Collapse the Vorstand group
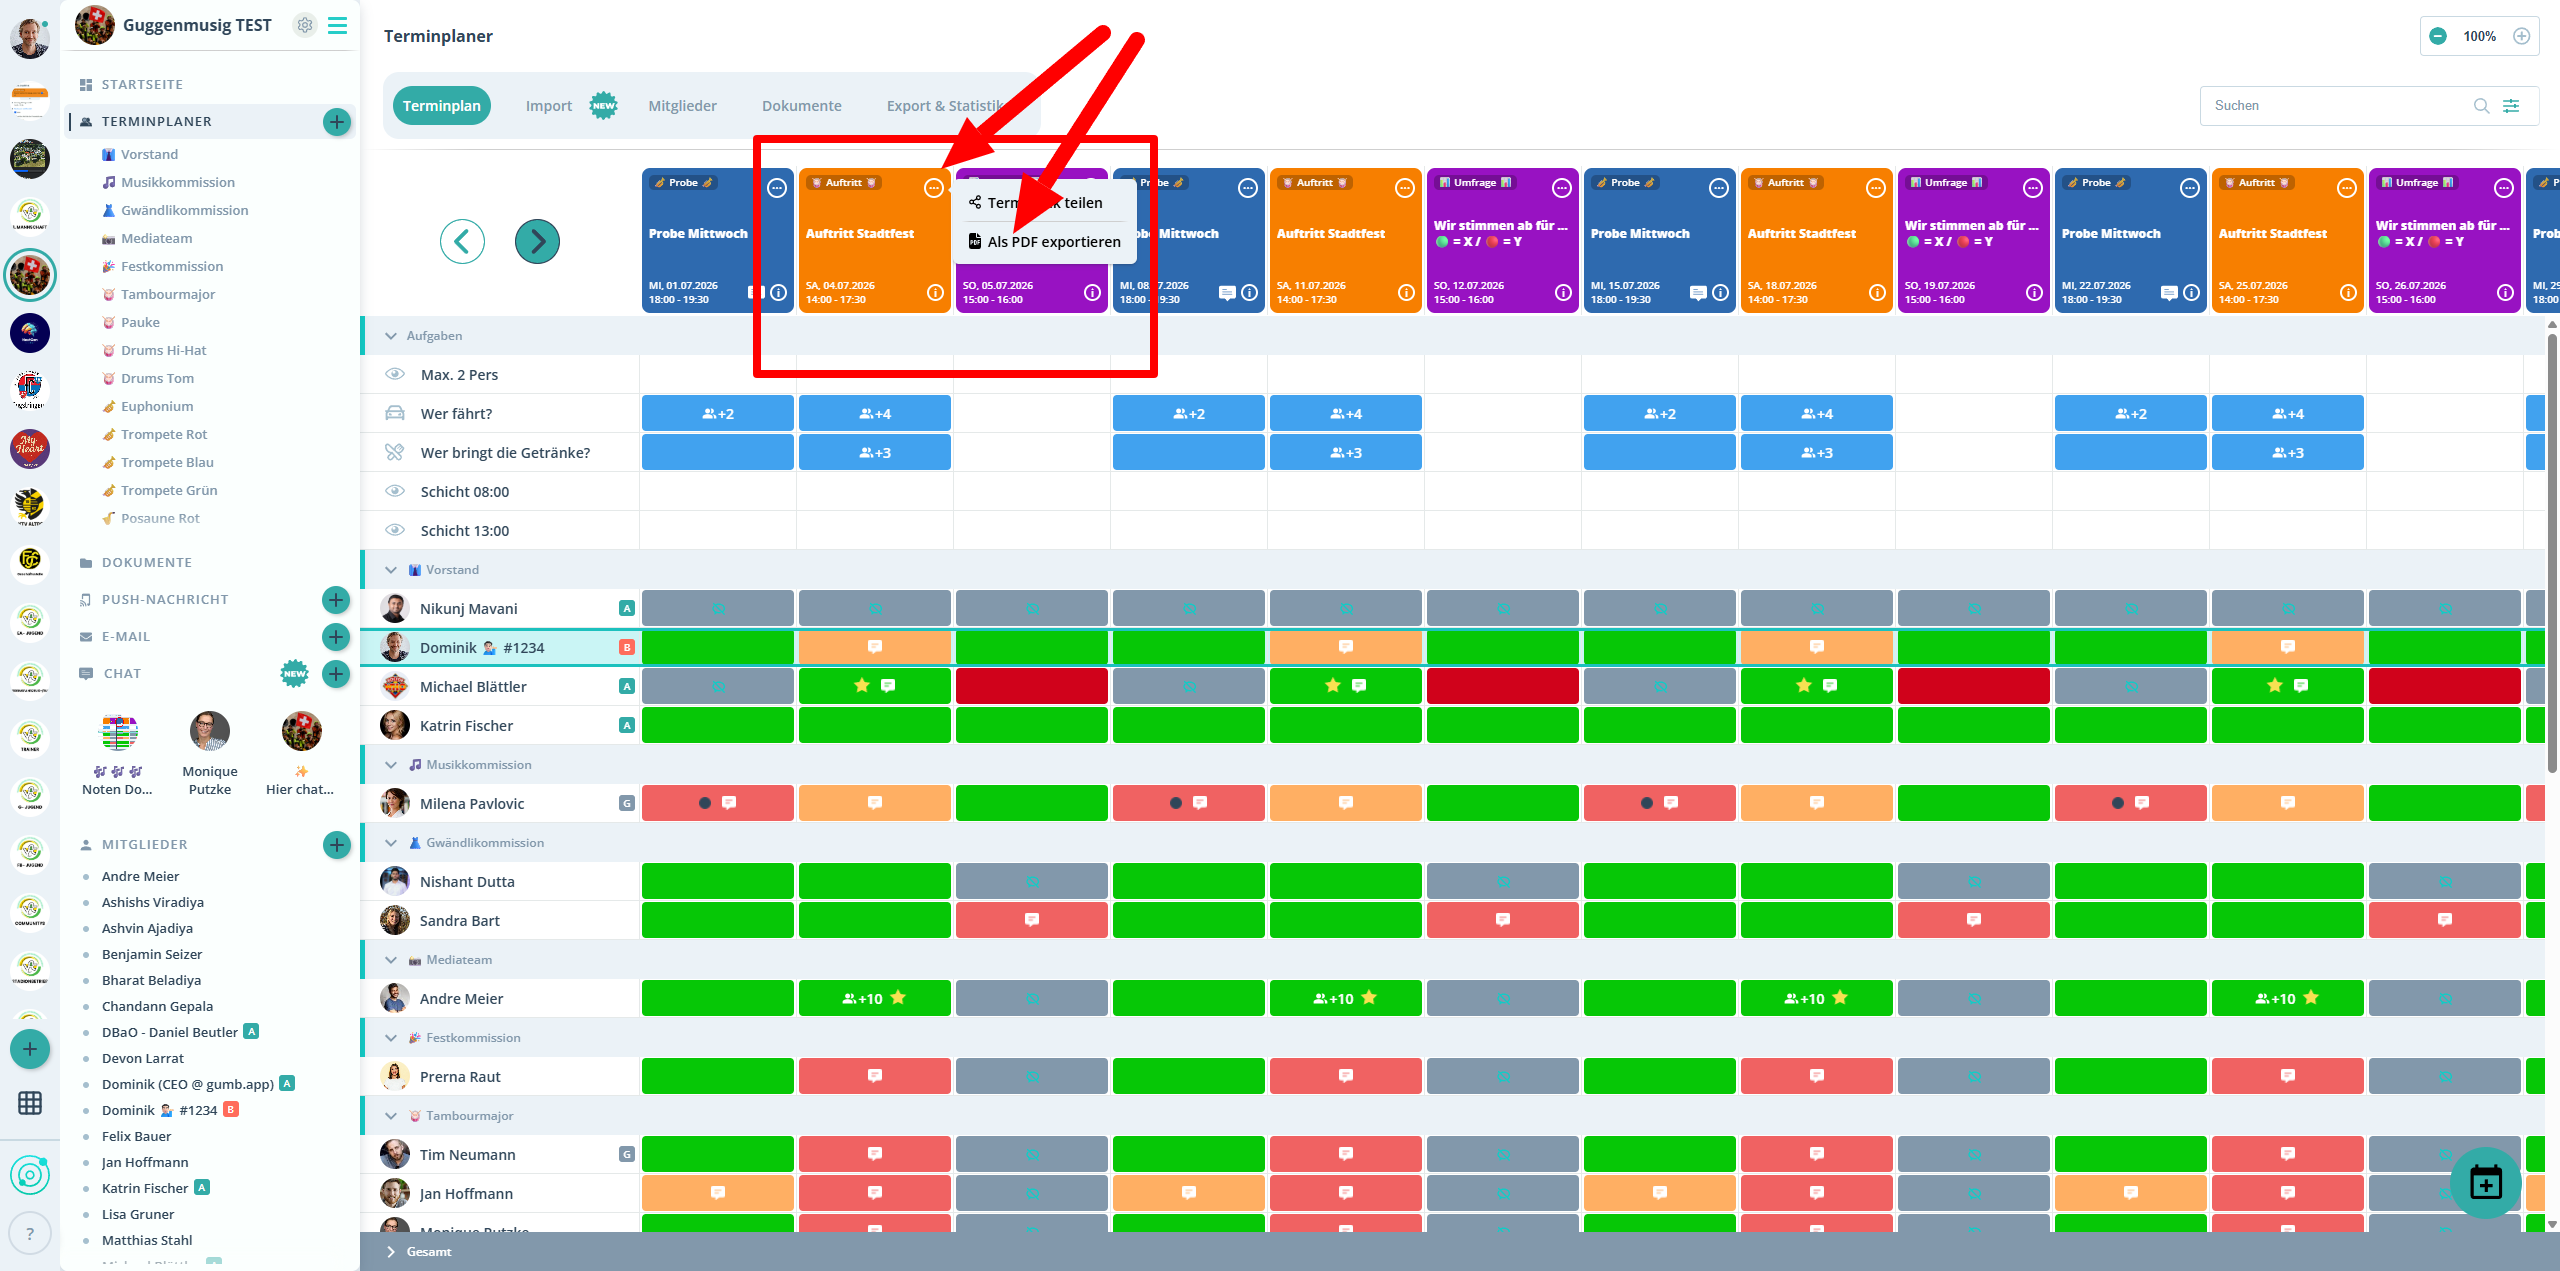Screen dimensions: 2560x1271 391,570
